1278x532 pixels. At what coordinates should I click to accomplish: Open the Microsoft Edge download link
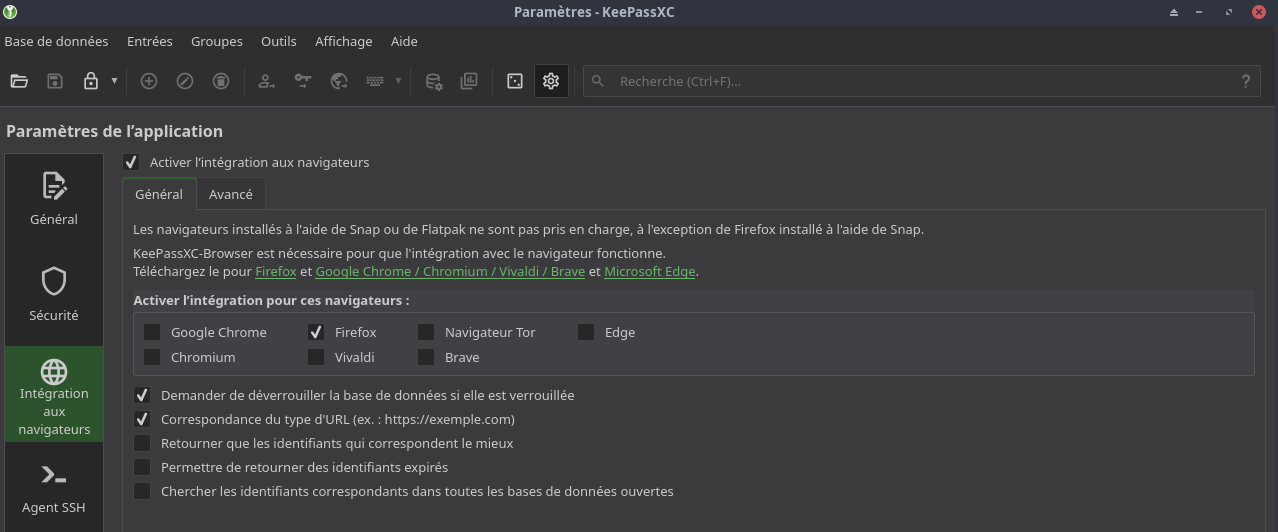coord(650,271)
